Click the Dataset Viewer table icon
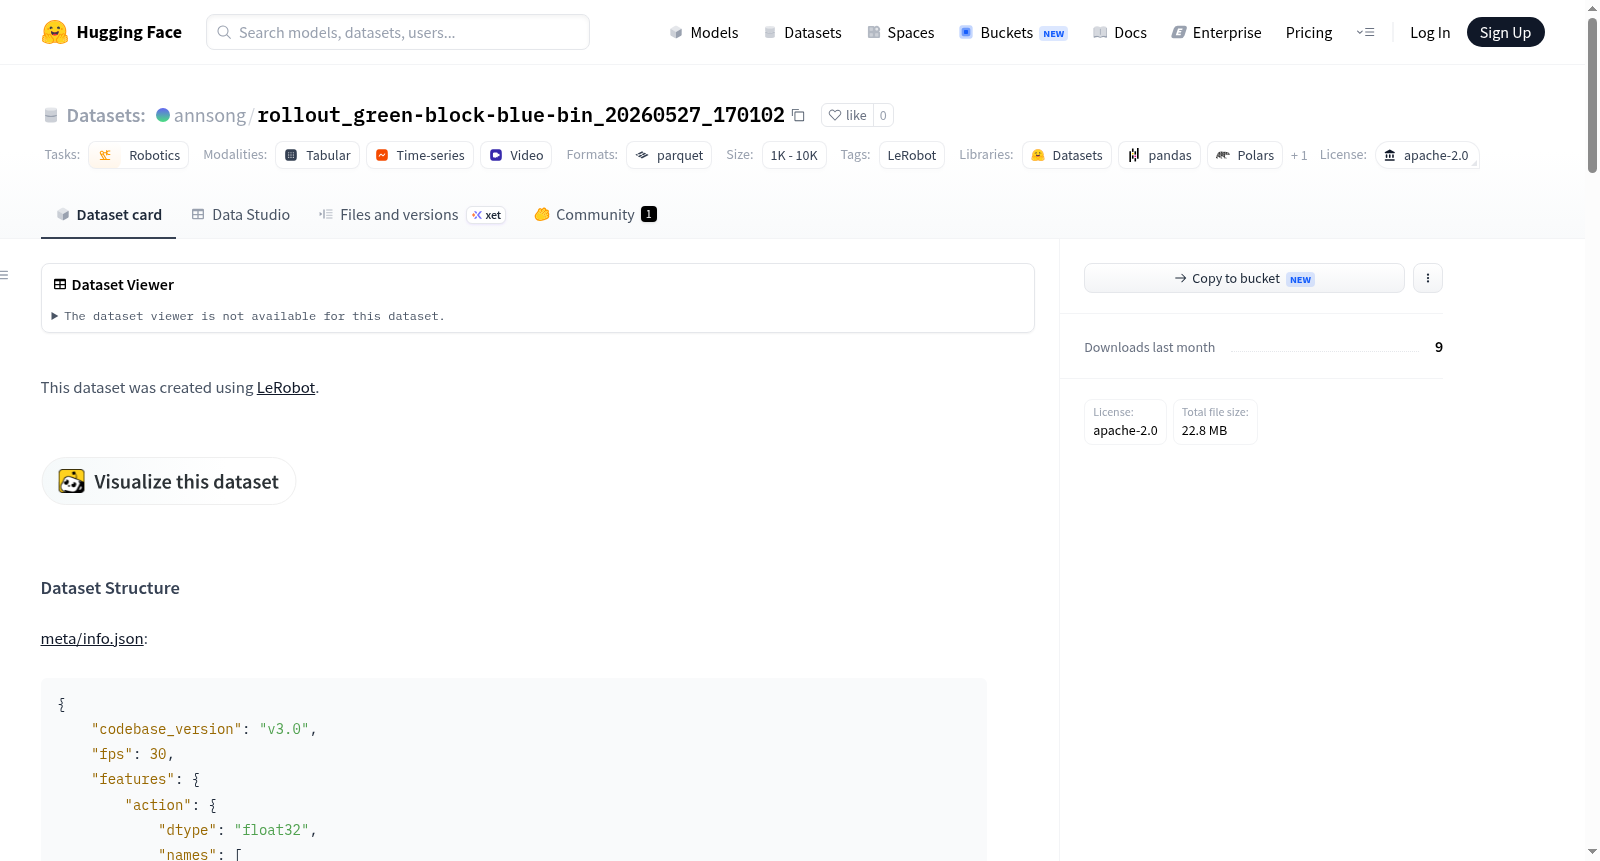Screen dimensions: 1600x861 pos(60,285)
